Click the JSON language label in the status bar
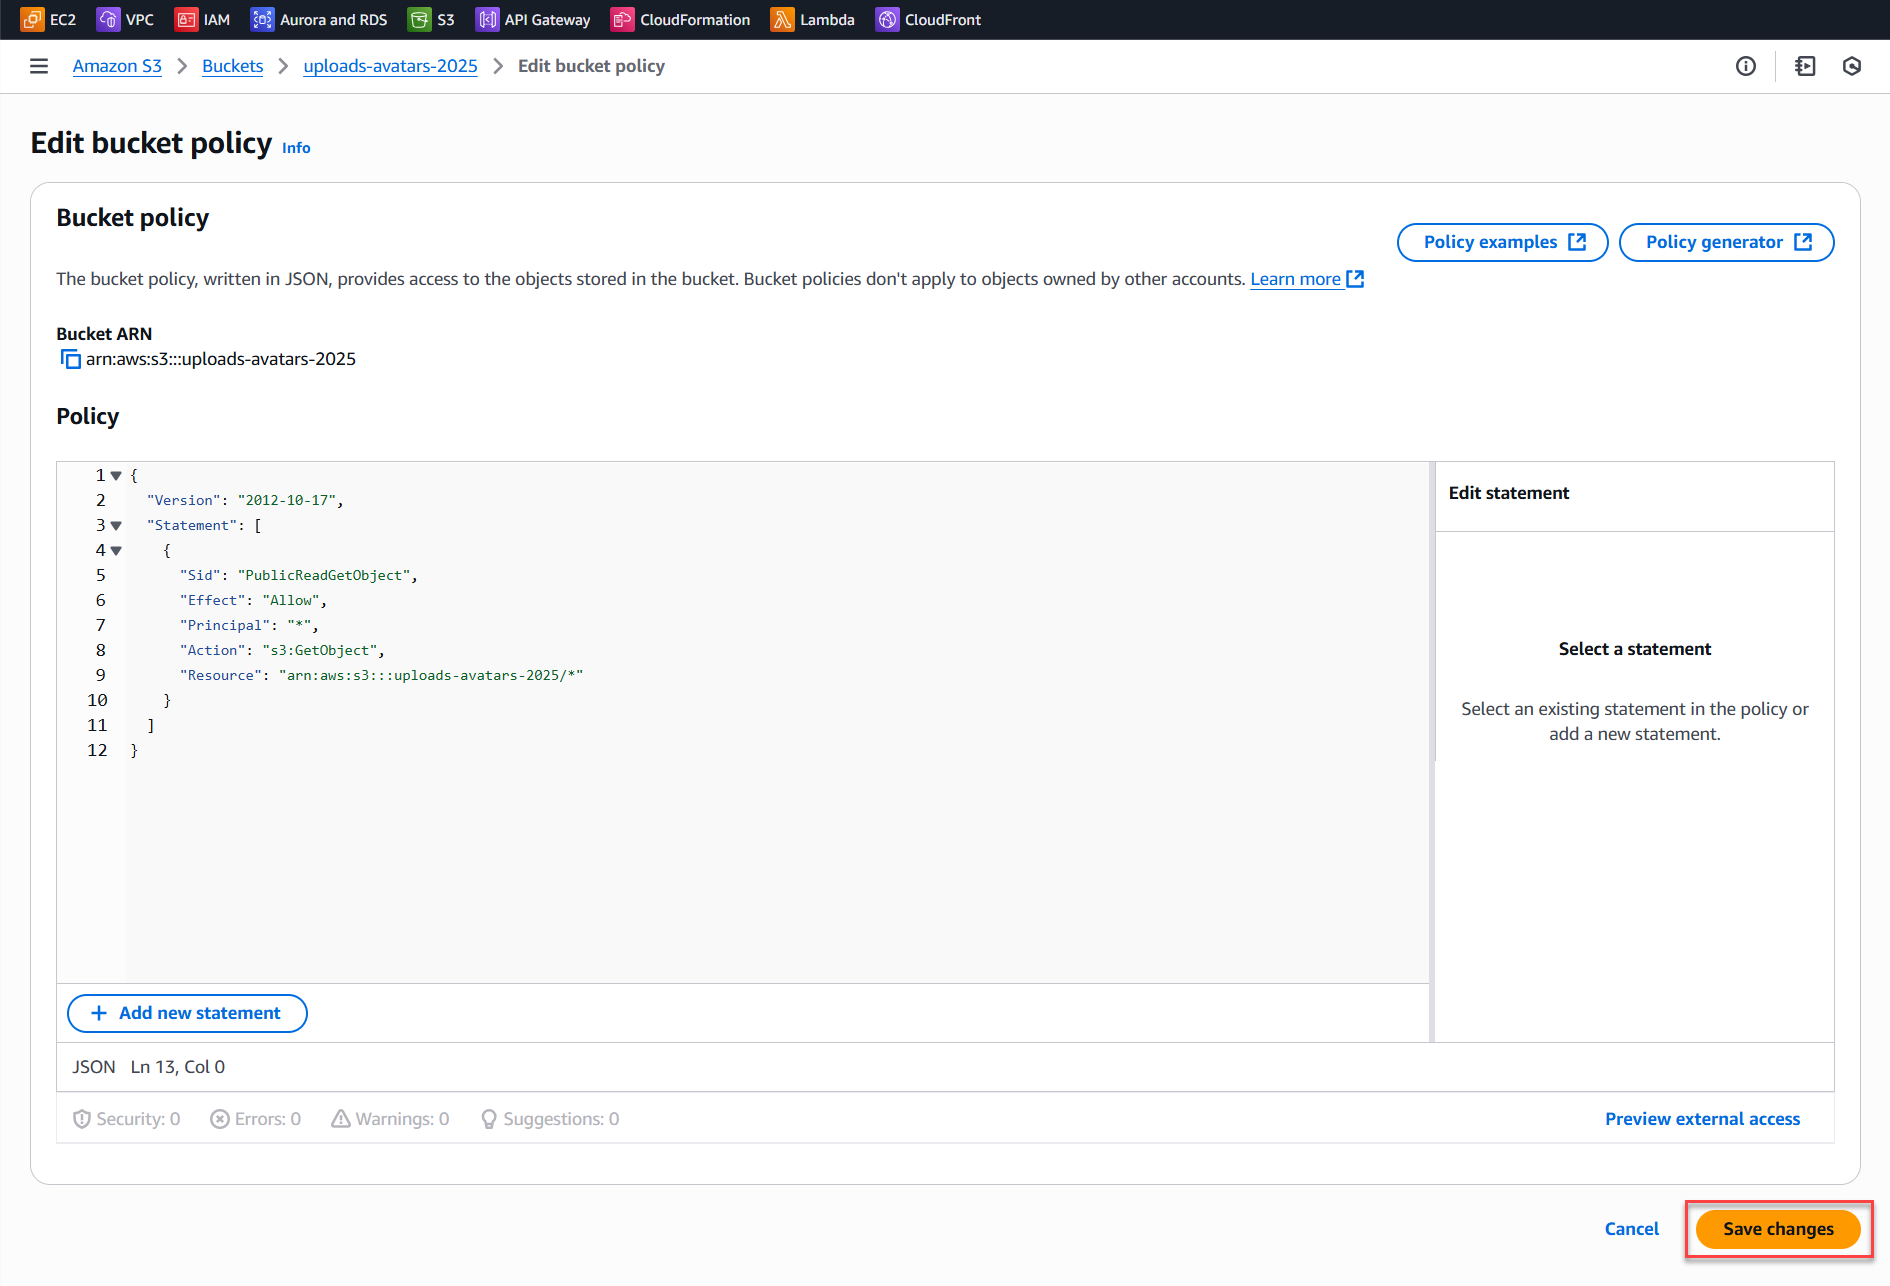 coord(93,1067)
